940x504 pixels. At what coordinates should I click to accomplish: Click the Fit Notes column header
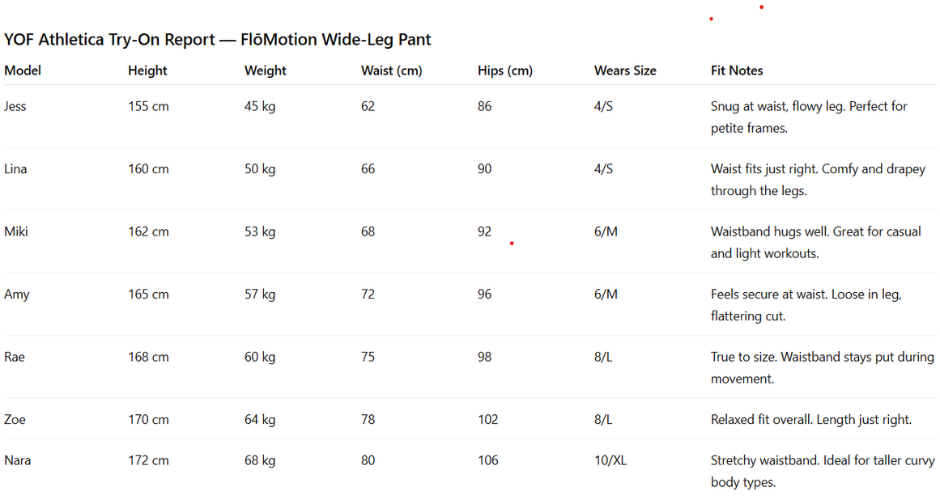click(737, 71)
